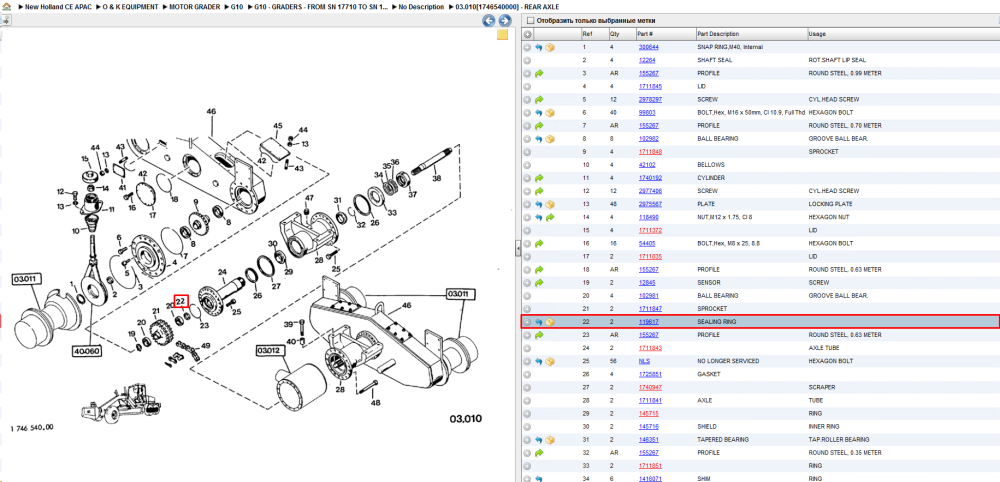Select row circle for CYLINDER

click(527, 178)
